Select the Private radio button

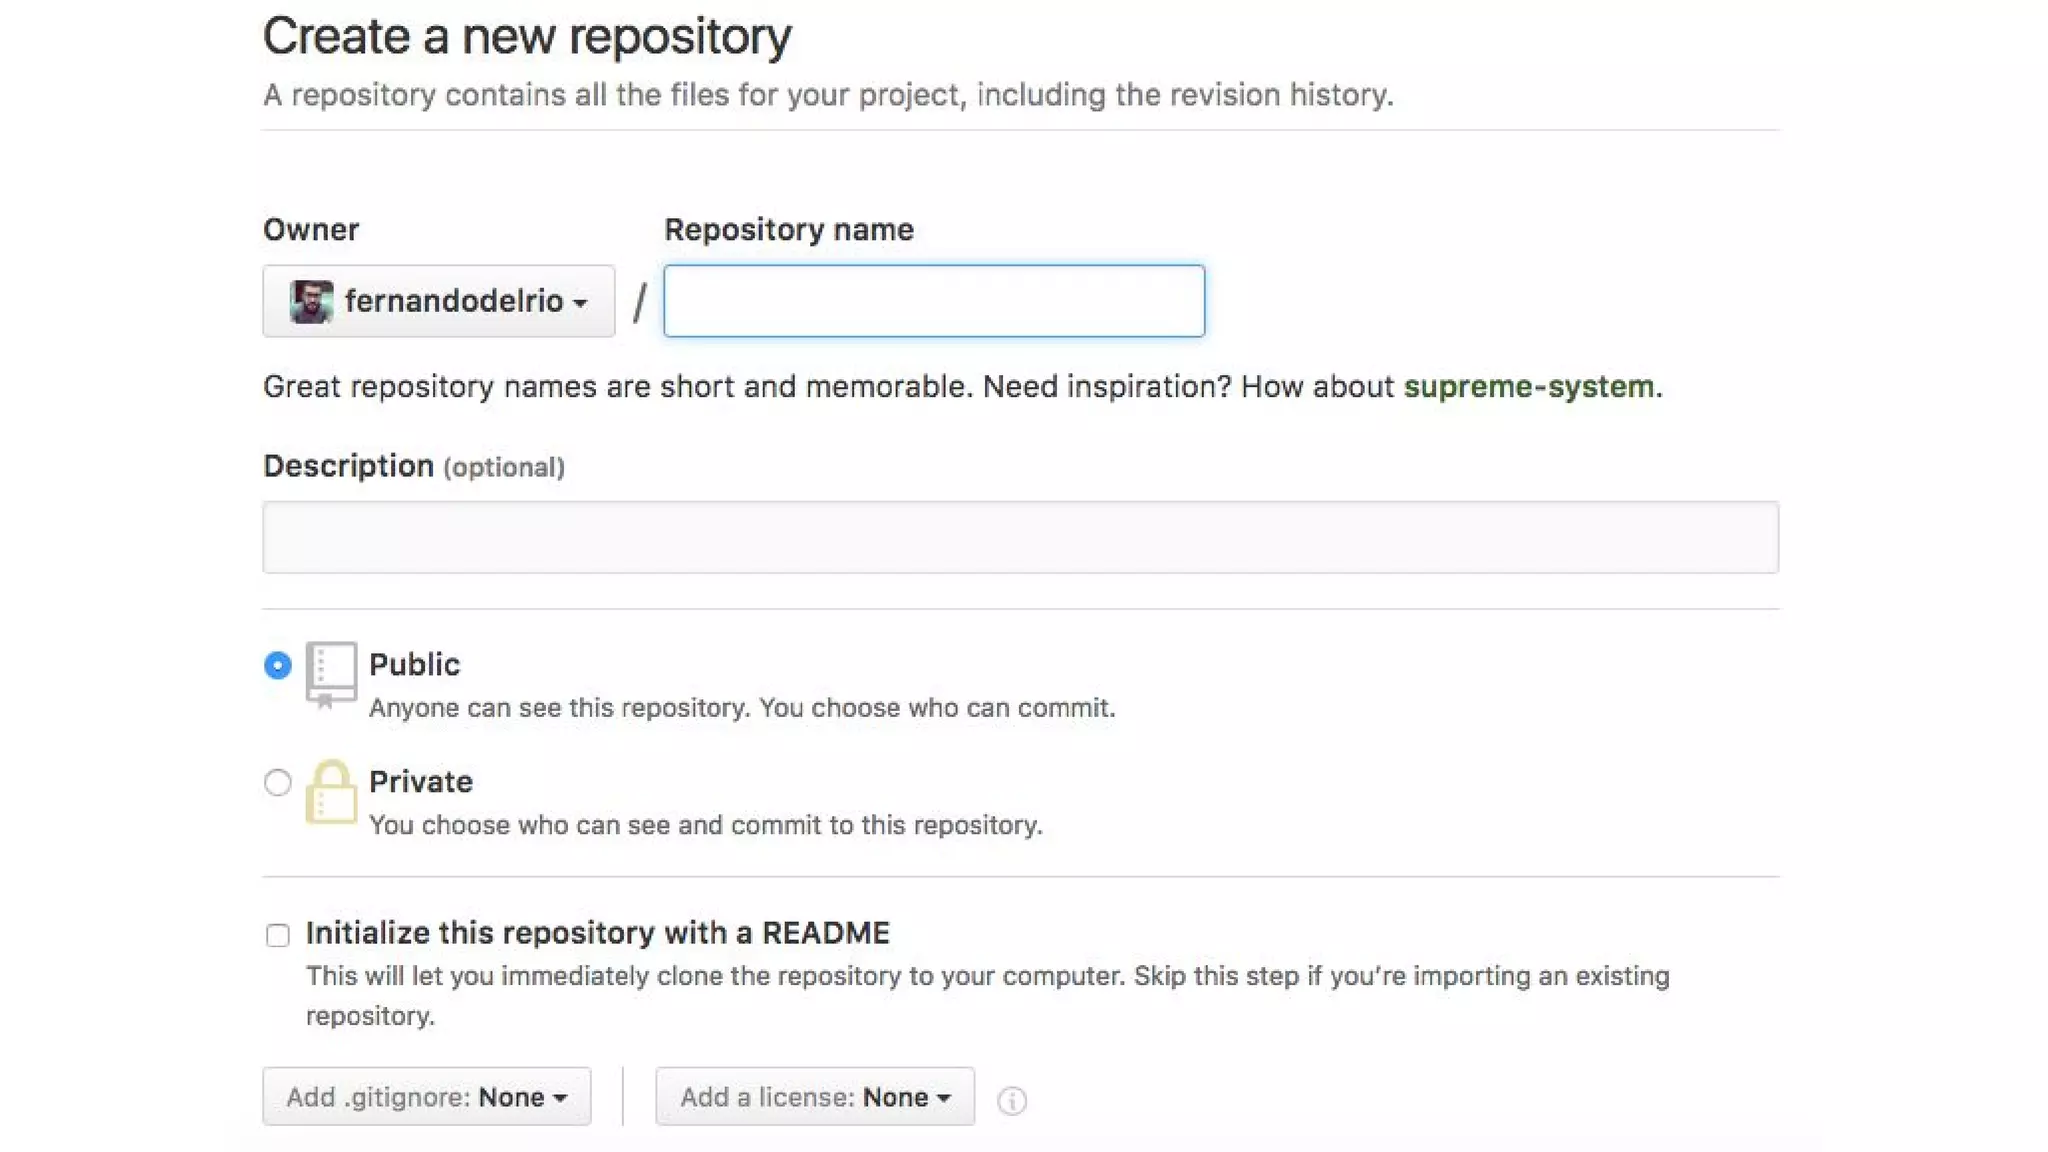(x=278, y=782)
